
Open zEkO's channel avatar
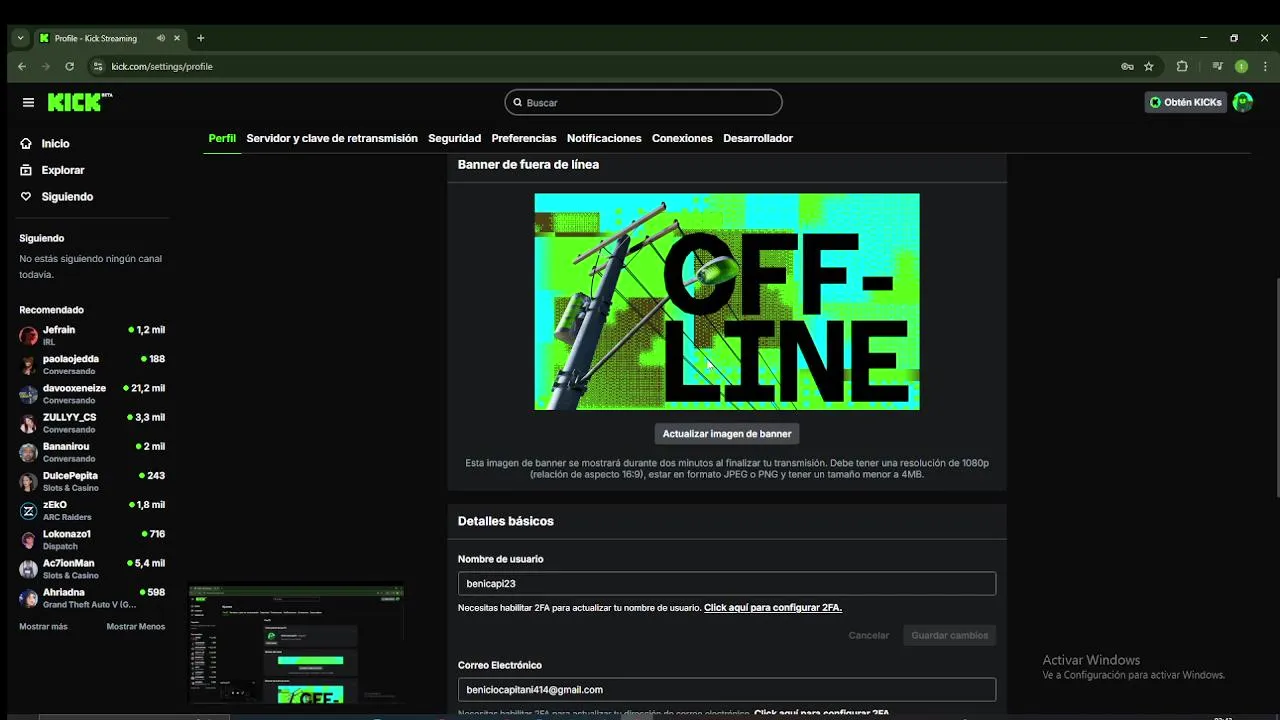click(x=28, y=511)
